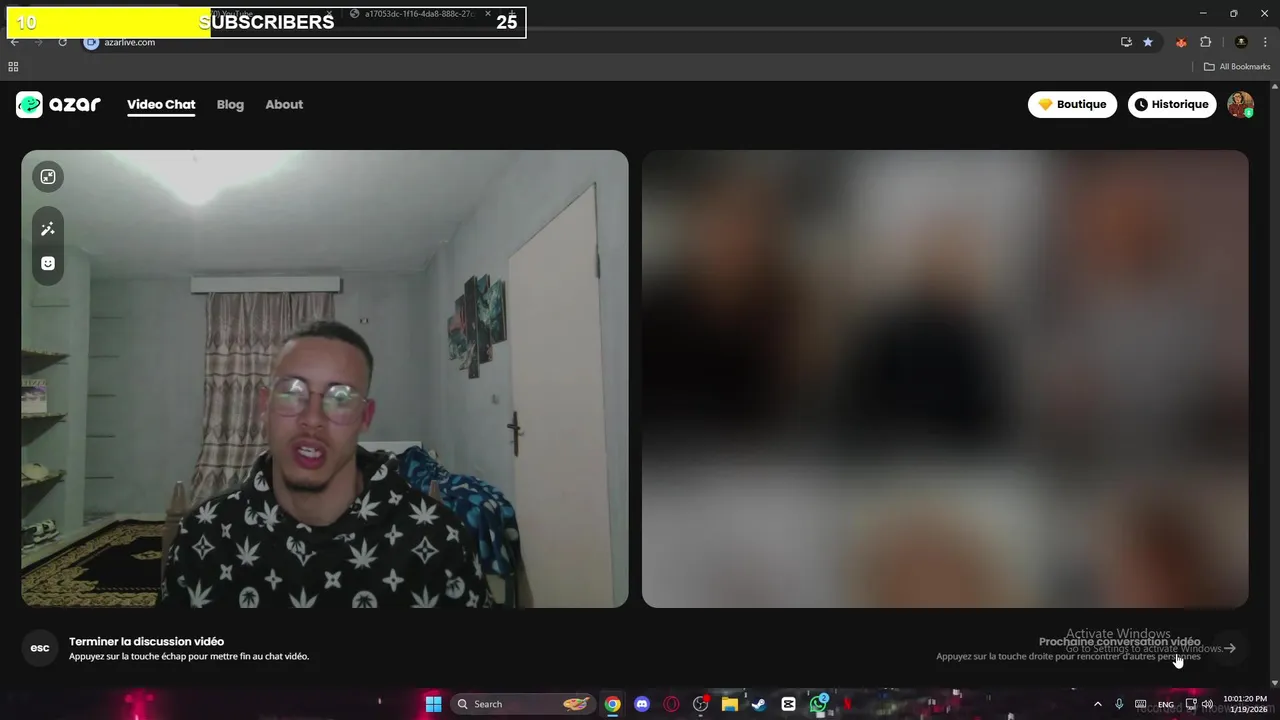
Task: Open the Video Chat tab
Action: point(161,104)
